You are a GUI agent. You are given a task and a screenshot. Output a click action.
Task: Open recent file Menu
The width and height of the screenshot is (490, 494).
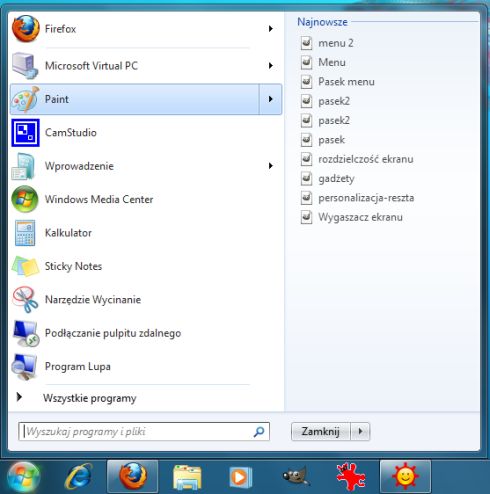click(x=332, y=62)
